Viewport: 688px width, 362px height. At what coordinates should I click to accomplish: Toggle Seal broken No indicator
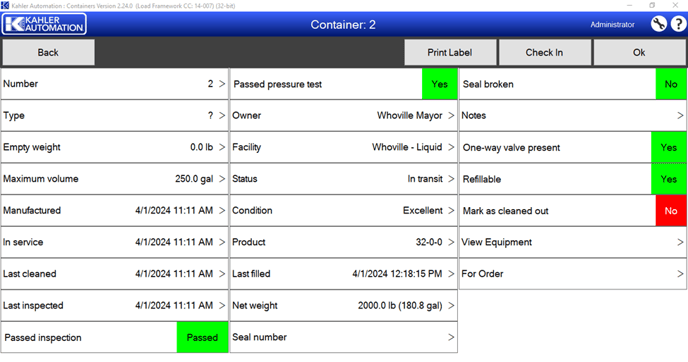pos(671,84)
